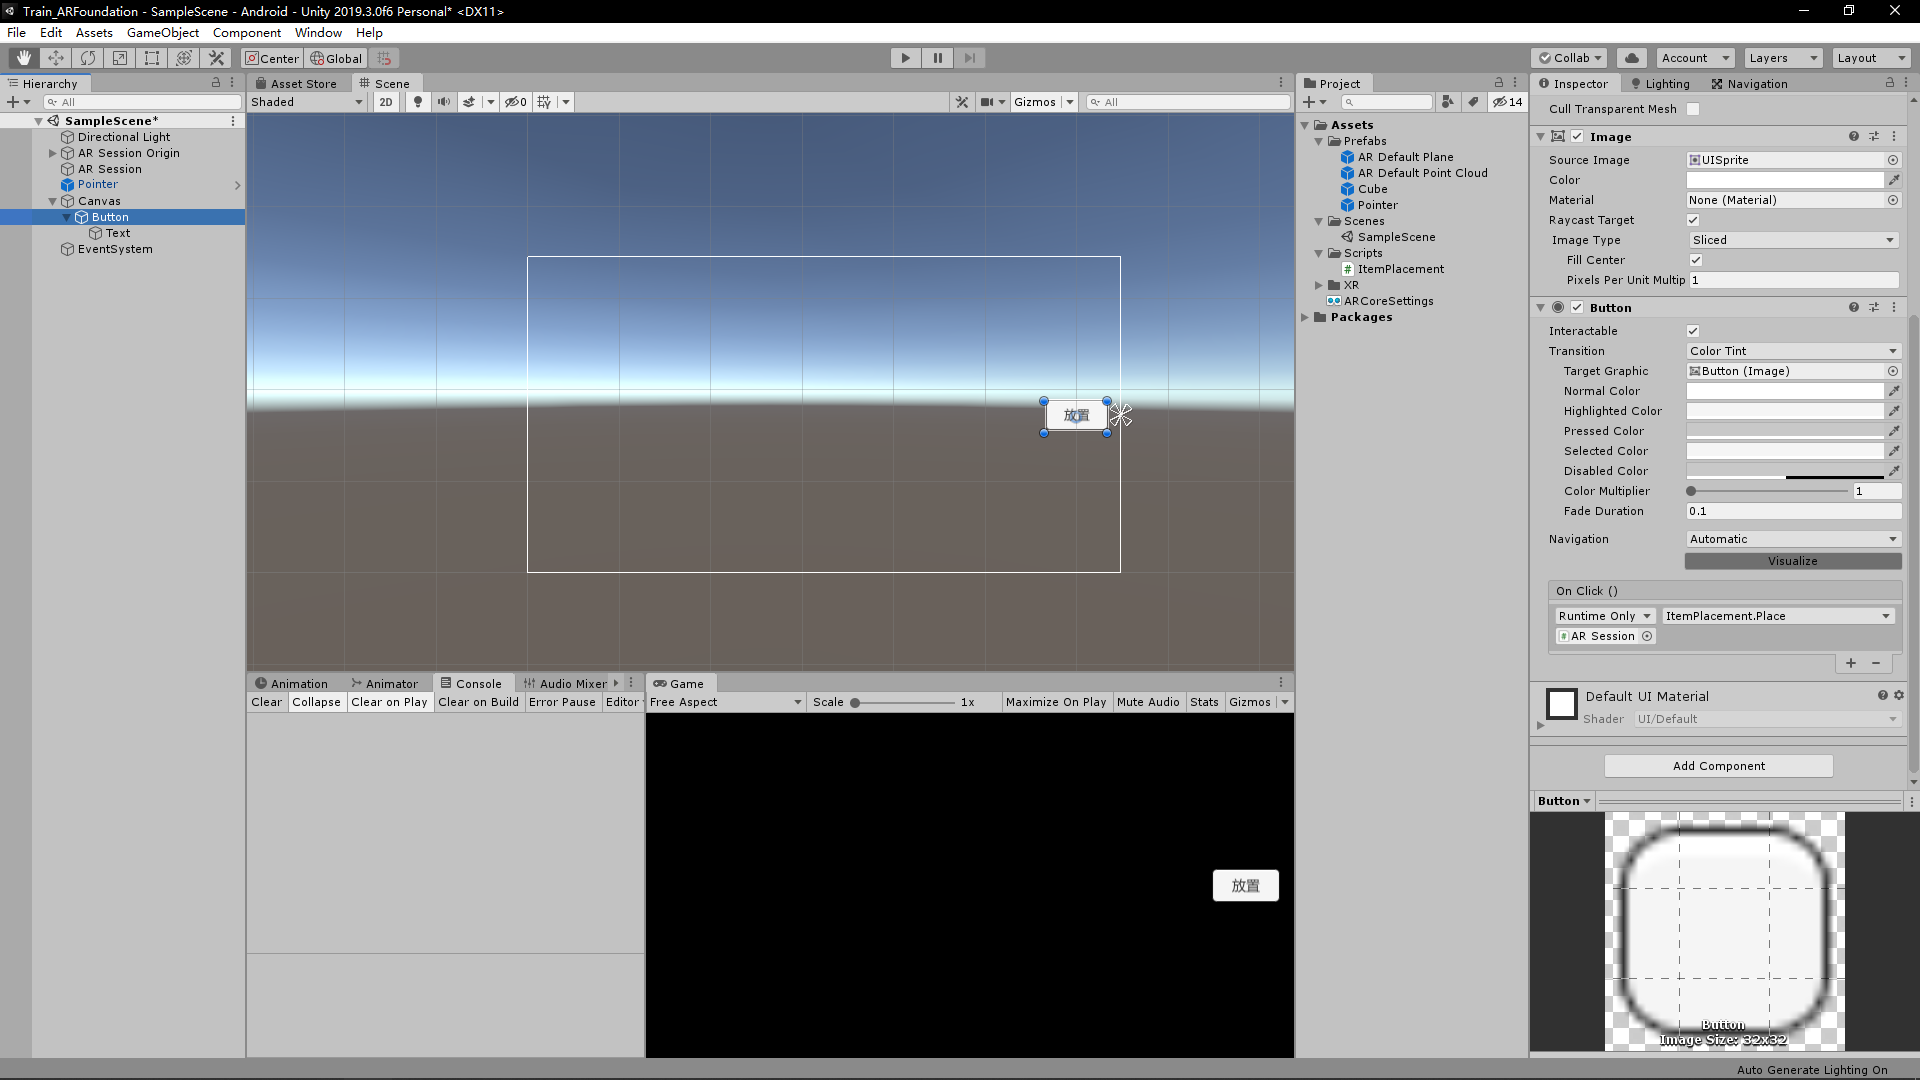Open the Image Type dropdown
Viewport: 1920px width, 1080px height.
pyautogui.click(x=1793, y=240)
